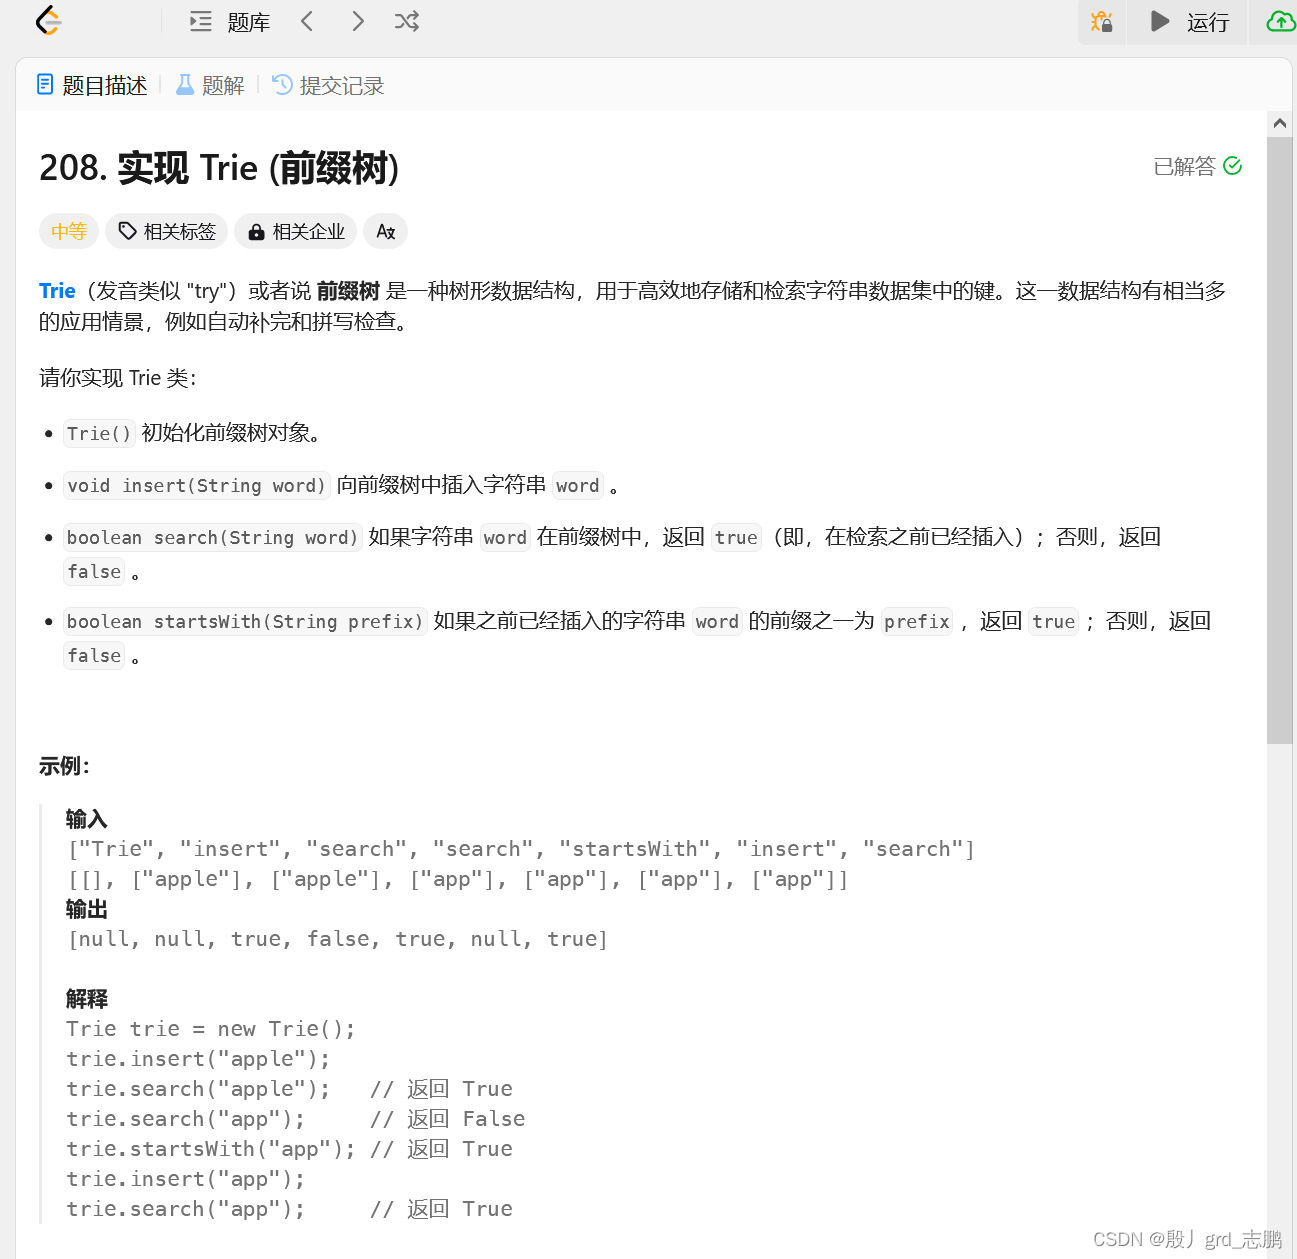1297x1259 pixels.
Task: Click the 输出 label in example
Action: coord(86,909)
